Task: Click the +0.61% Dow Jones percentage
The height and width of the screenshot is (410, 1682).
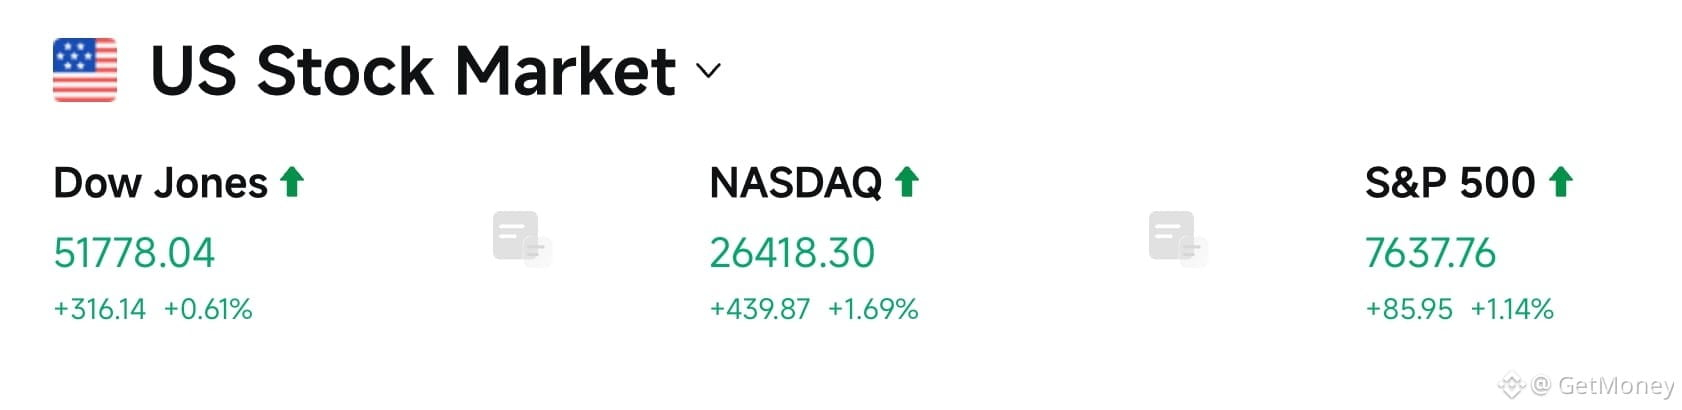Action: pos(208,309)
